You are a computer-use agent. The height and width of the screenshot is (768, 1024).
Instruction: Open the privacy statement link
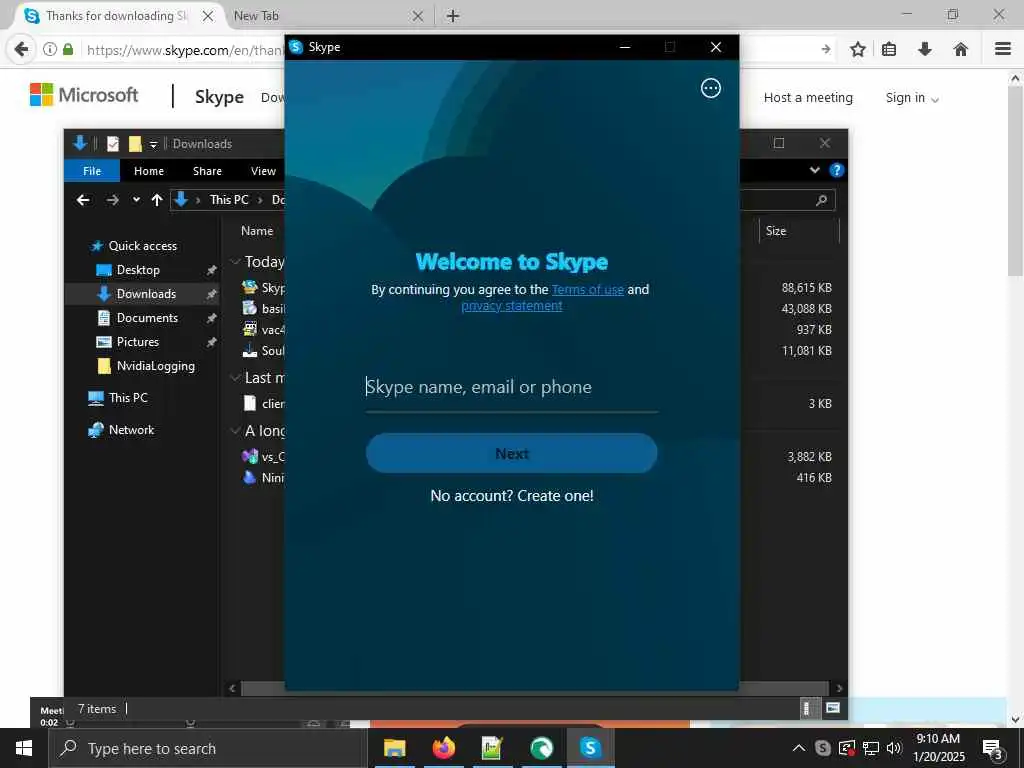[x=511, y=306]
